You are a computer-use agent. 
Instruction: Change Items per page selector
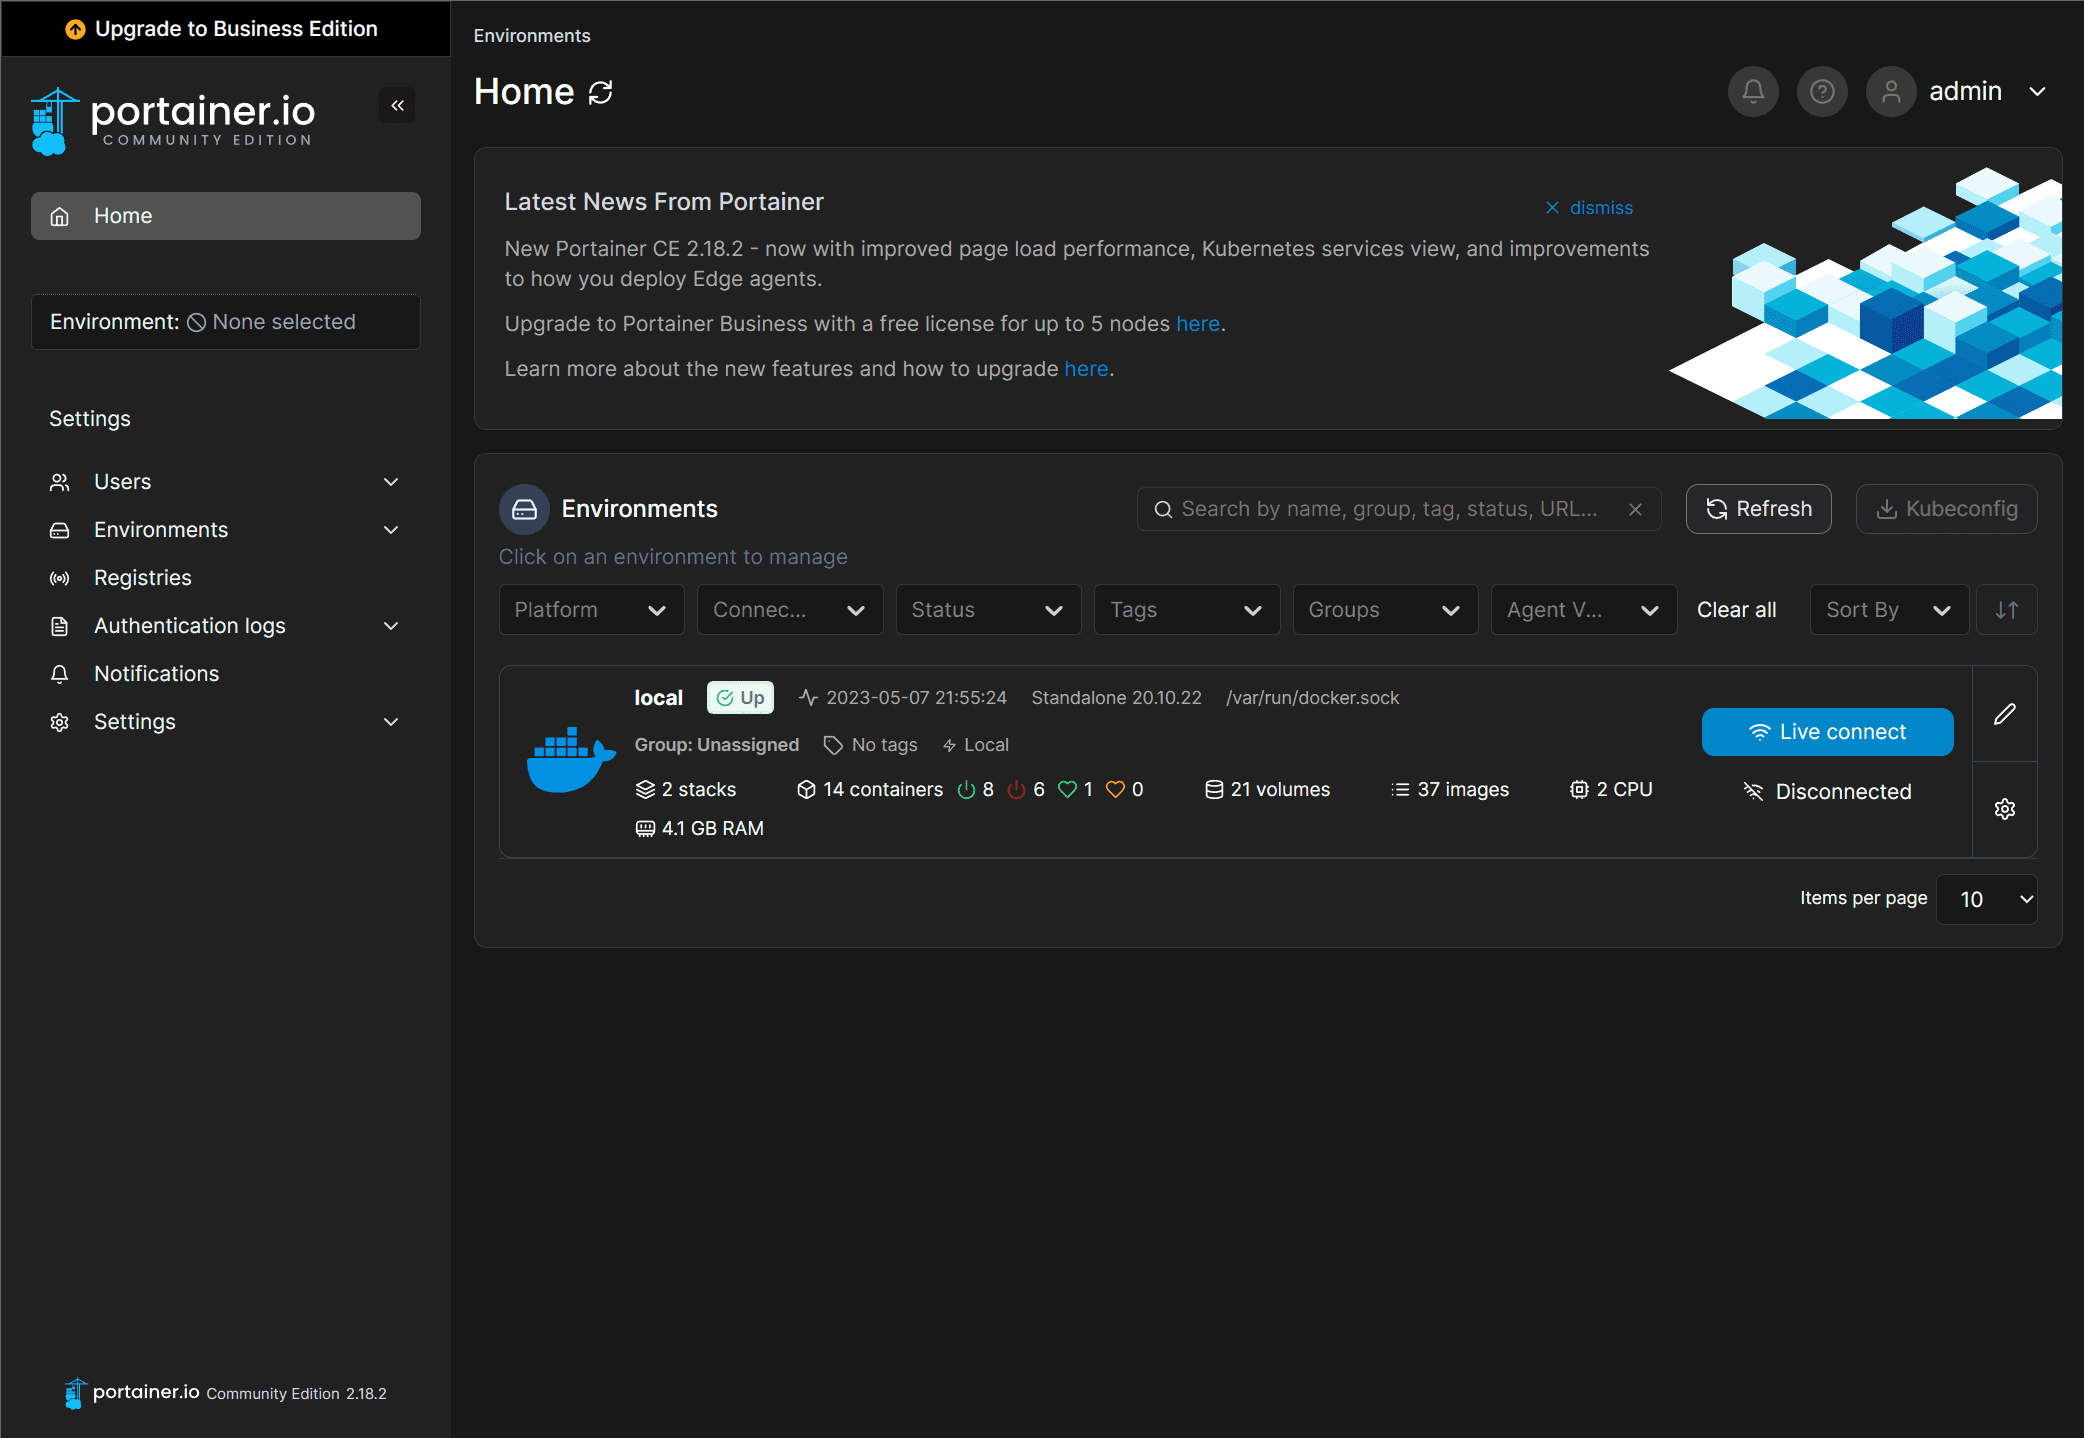[1985, 899]
